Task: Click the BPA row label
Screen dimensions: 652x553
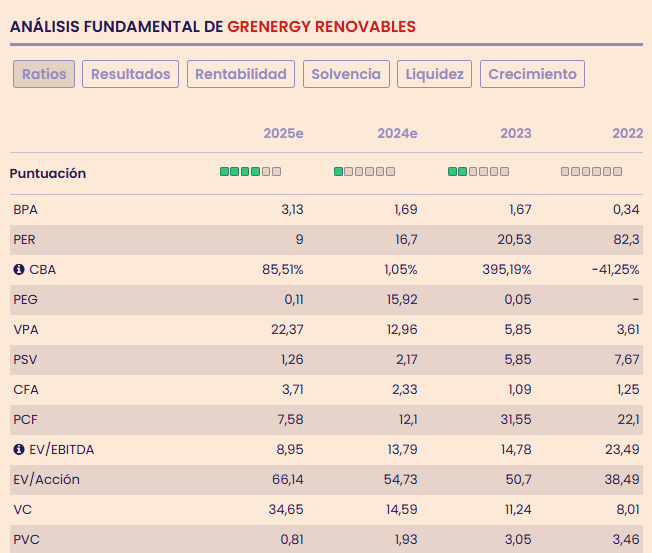Action: point(25,210)
